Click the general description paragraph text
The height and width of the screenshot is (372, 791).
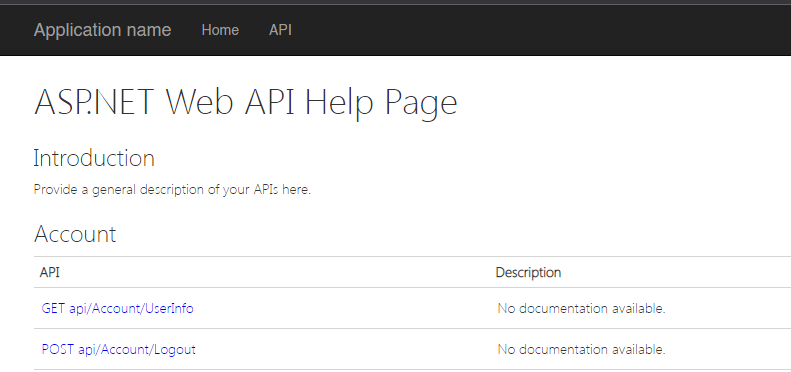click(172, 190)
